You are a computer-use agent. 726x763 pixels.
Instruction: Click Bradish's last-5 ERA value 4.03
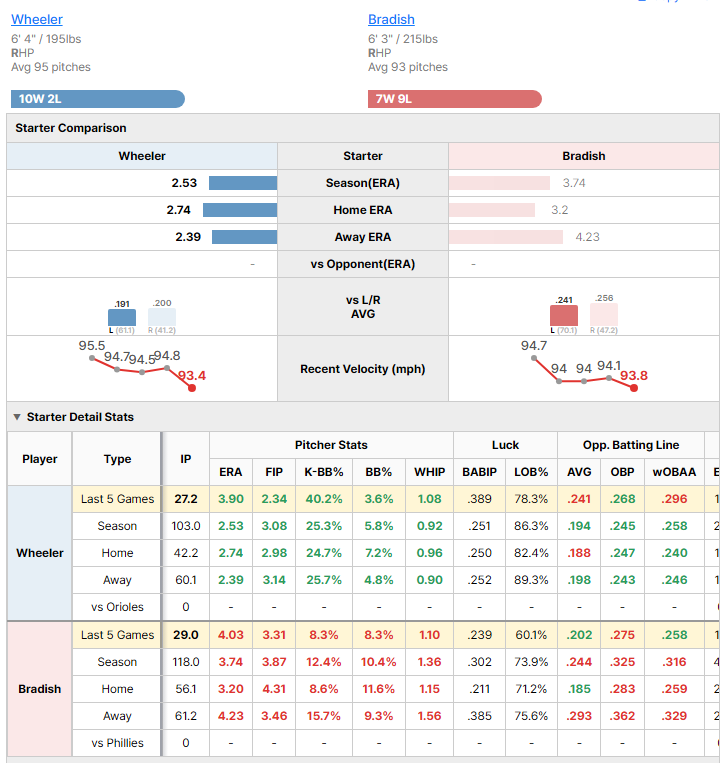click(x=231, y=635)
